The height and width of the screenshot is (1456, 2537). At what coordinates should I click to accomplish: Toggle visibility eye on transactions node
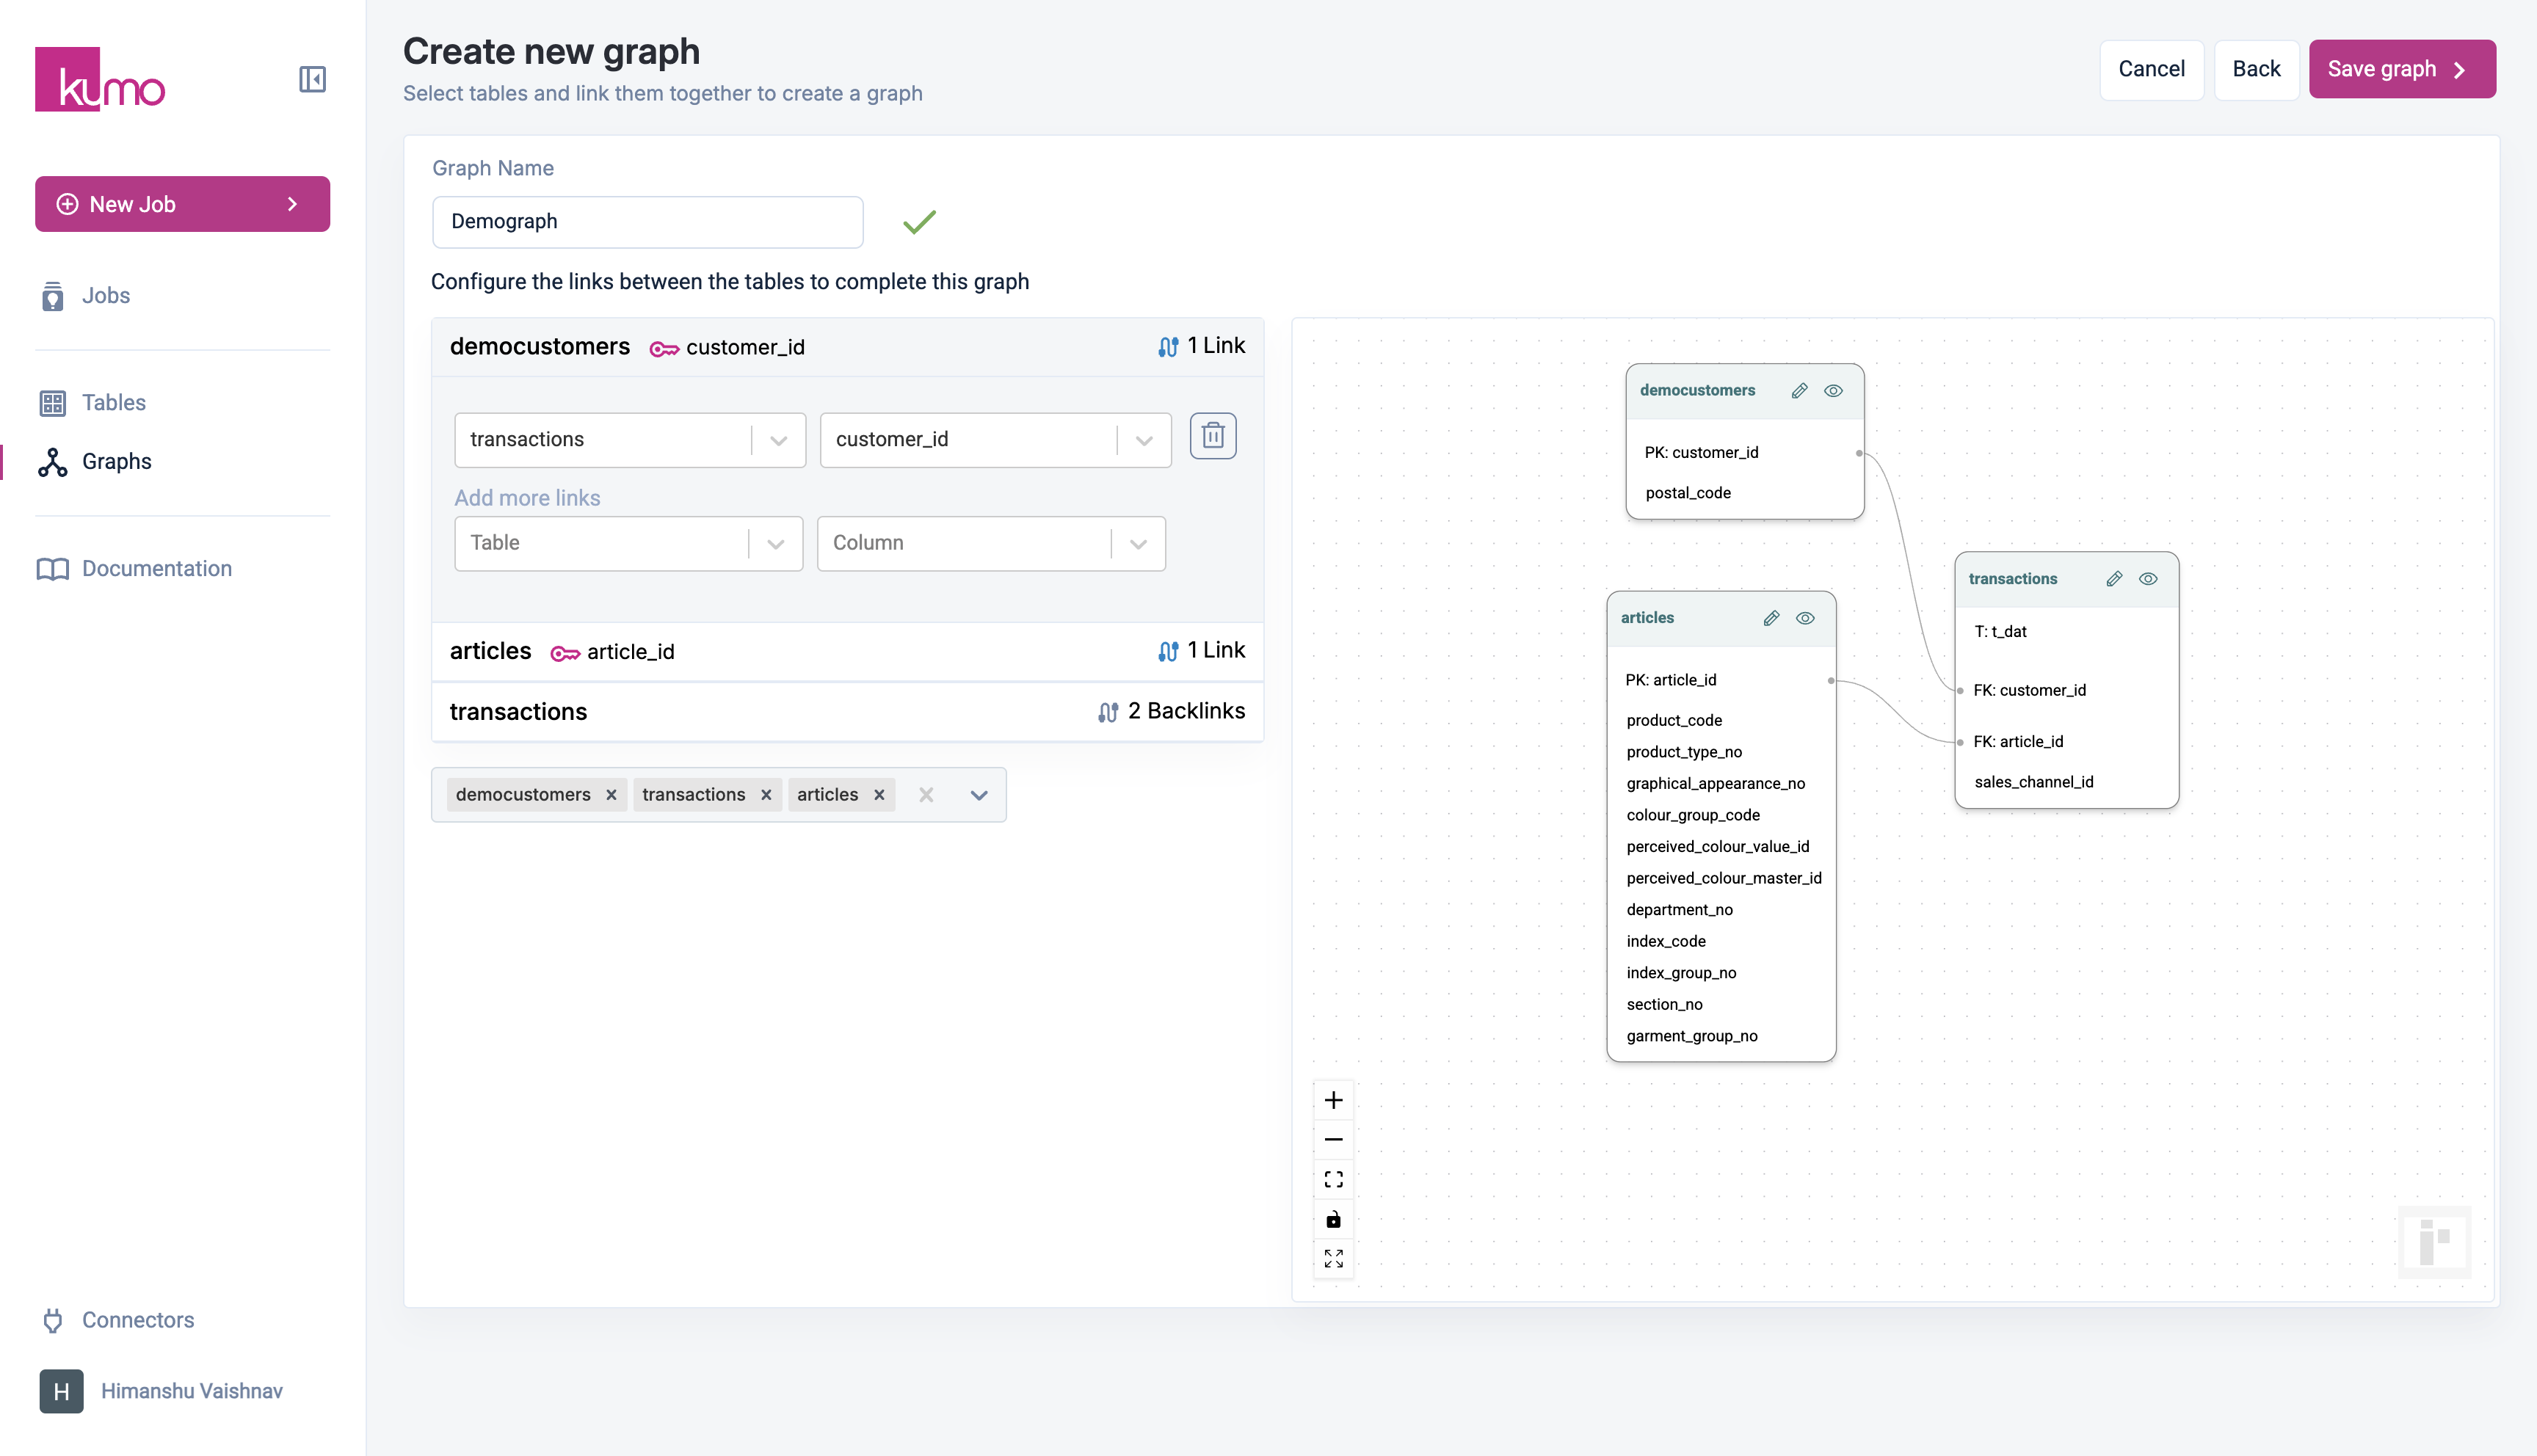tap(2147, 579)
